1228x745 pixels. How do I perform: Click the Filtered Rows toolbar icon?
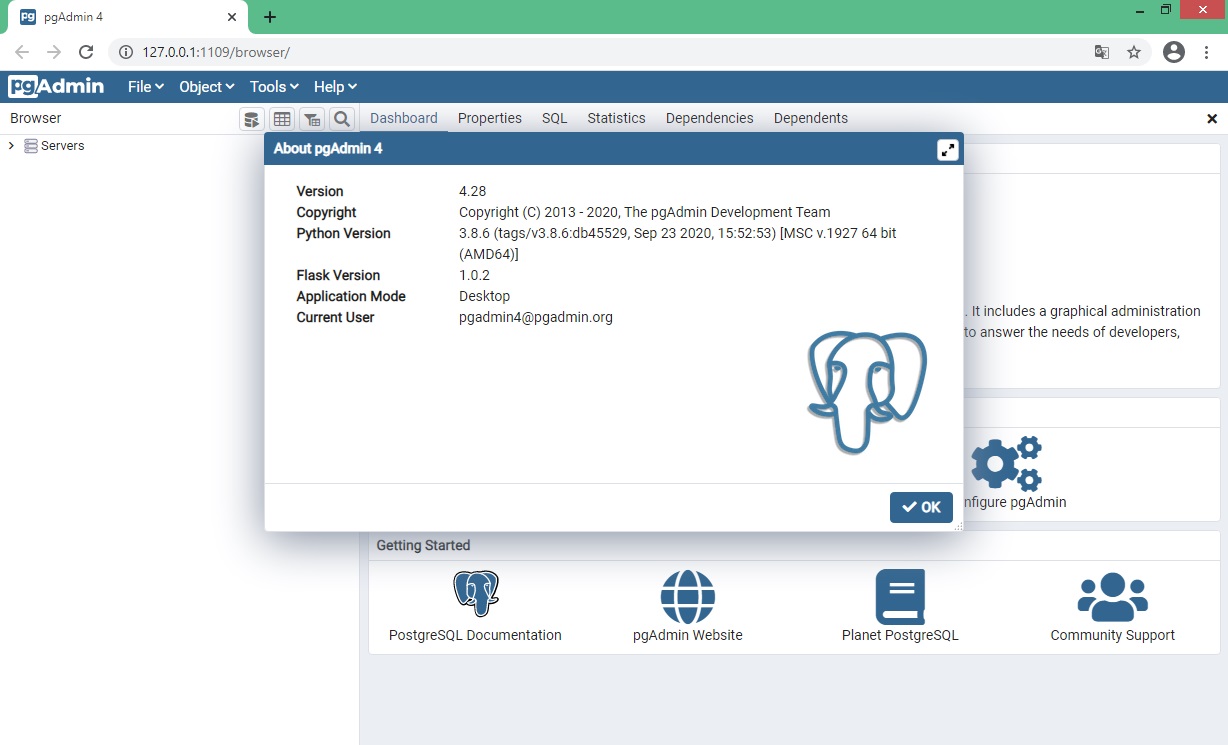click(312, 119)
